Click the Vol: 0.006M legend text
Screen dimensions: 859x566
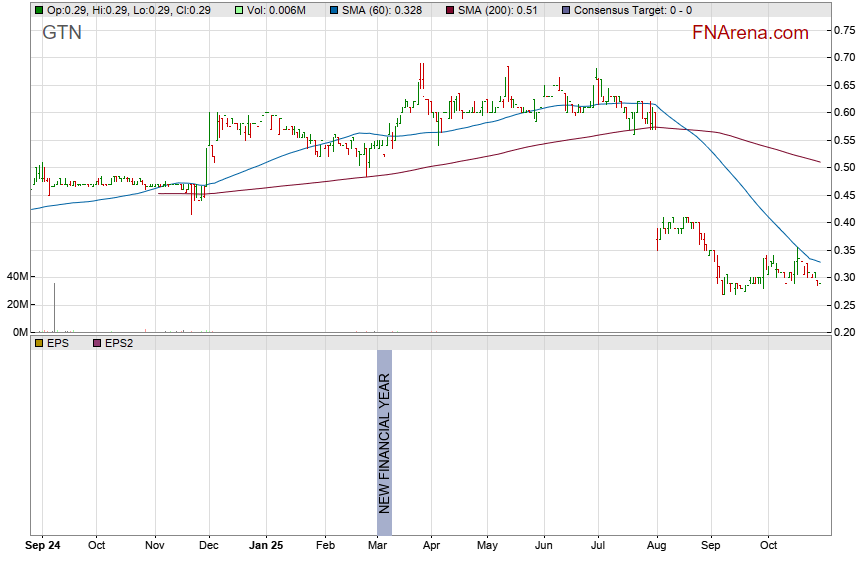[x=282, y=9]
